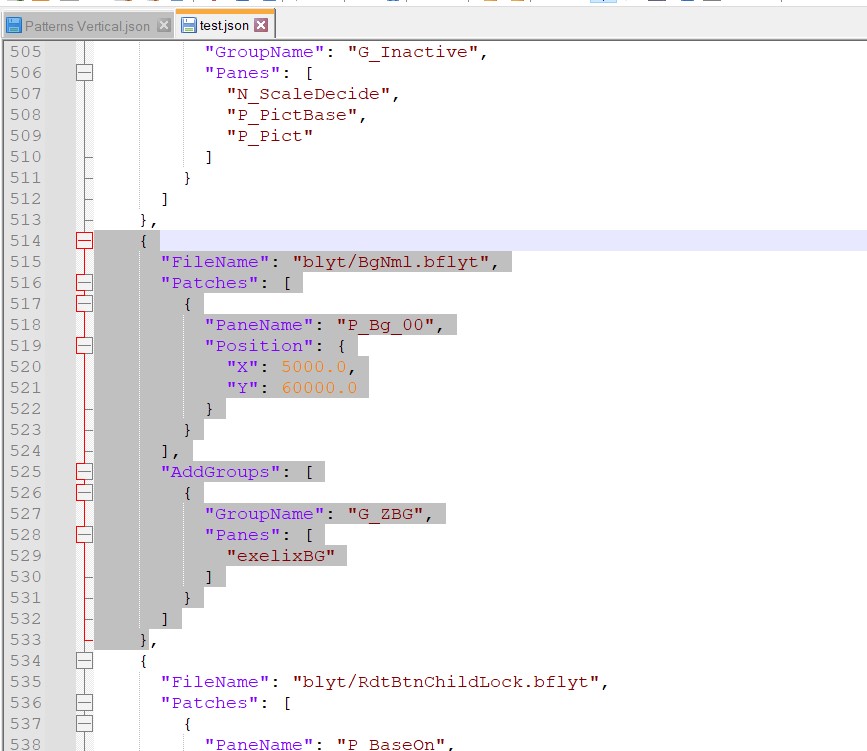Collapse the AddGroups fold on line 525
The image size is (867, 751).
pos(84,472)
